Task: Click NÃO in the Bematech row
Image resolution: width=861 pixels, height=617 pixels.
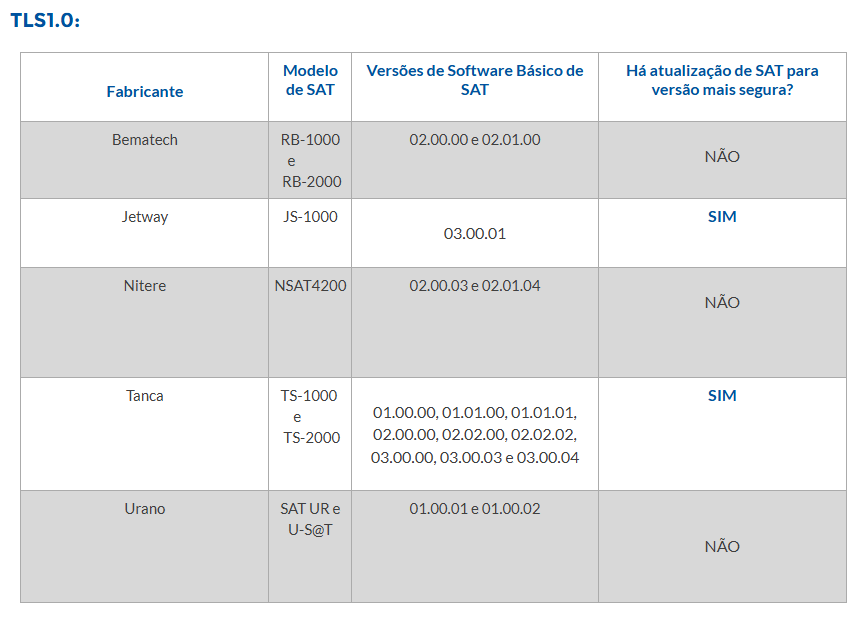Action: (722, 156)
